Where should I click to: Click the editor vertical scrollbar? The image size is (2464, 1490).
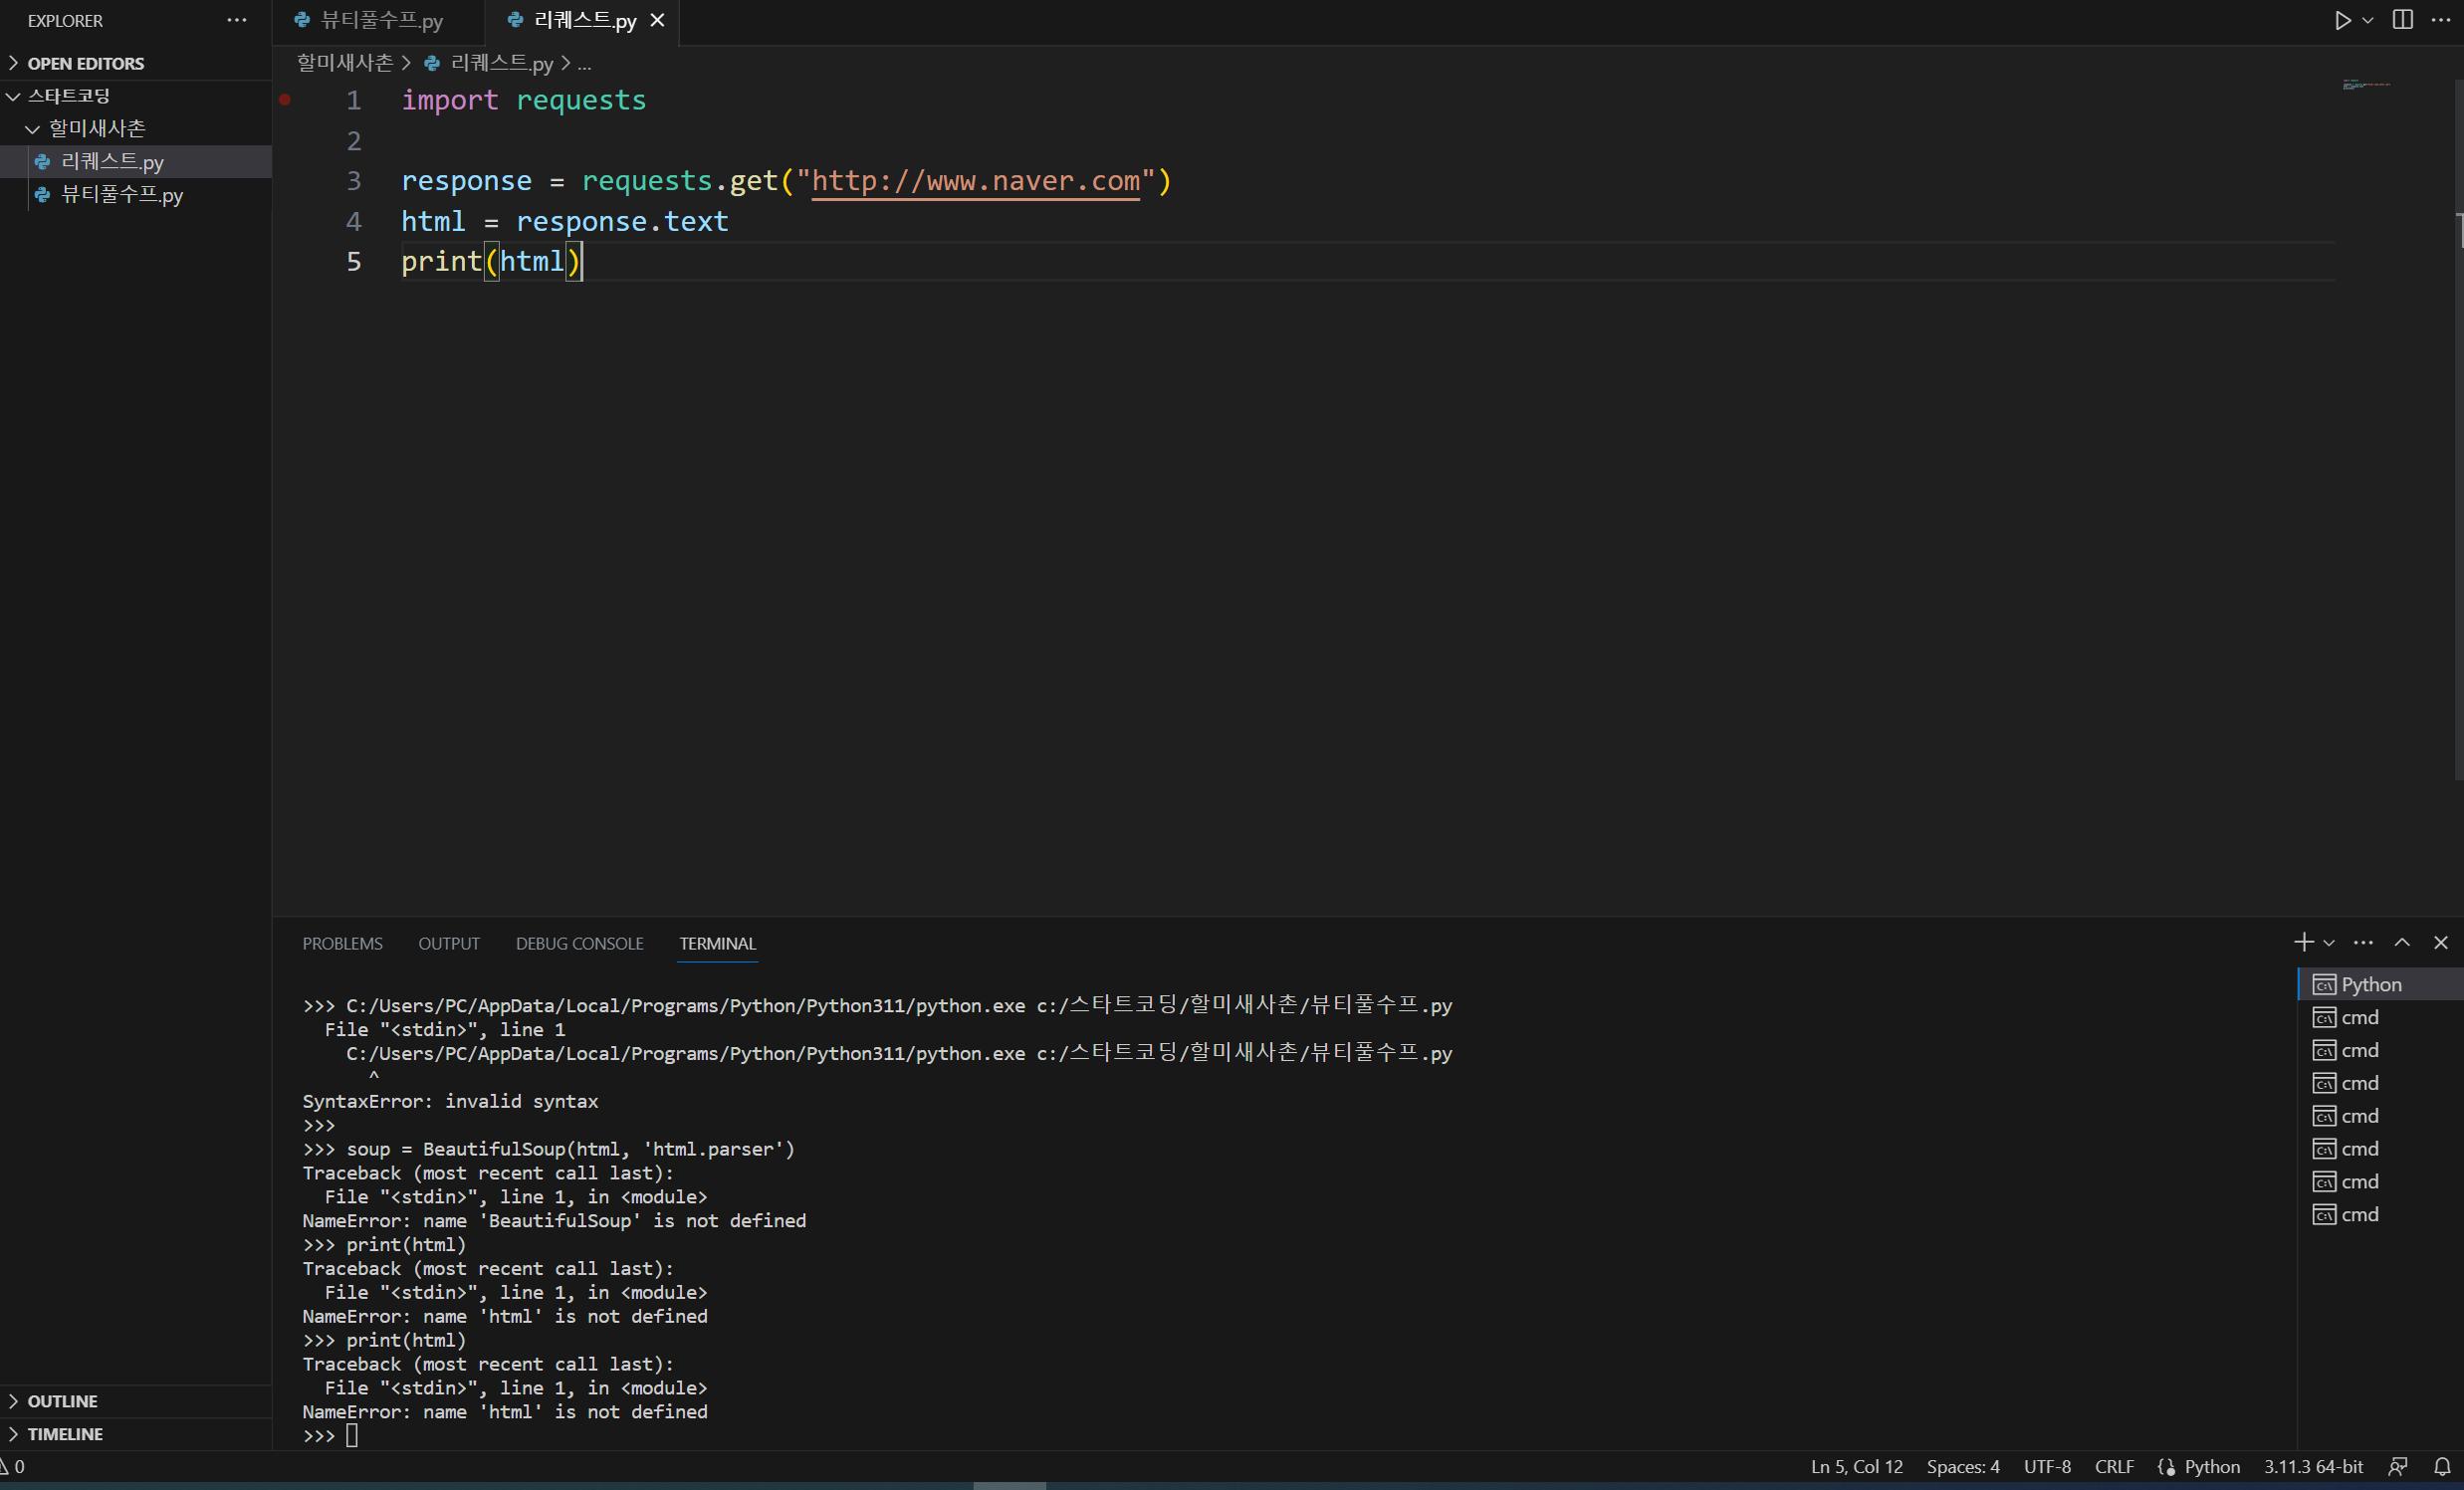pyautogui.click(x=2458, y=430)
